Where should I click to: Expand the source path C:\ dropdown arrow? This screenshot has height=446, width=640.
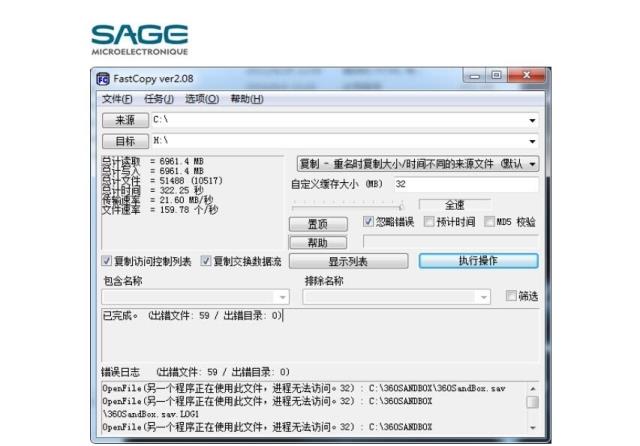pos(532,120)
